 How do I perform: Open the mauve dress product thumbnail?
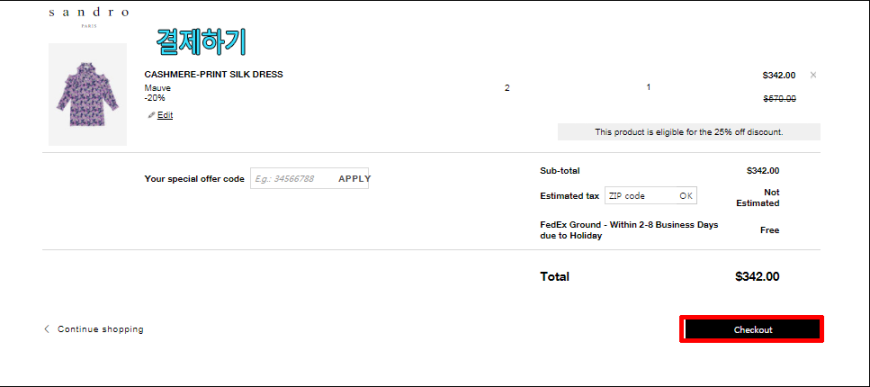(x=88, y=94)
